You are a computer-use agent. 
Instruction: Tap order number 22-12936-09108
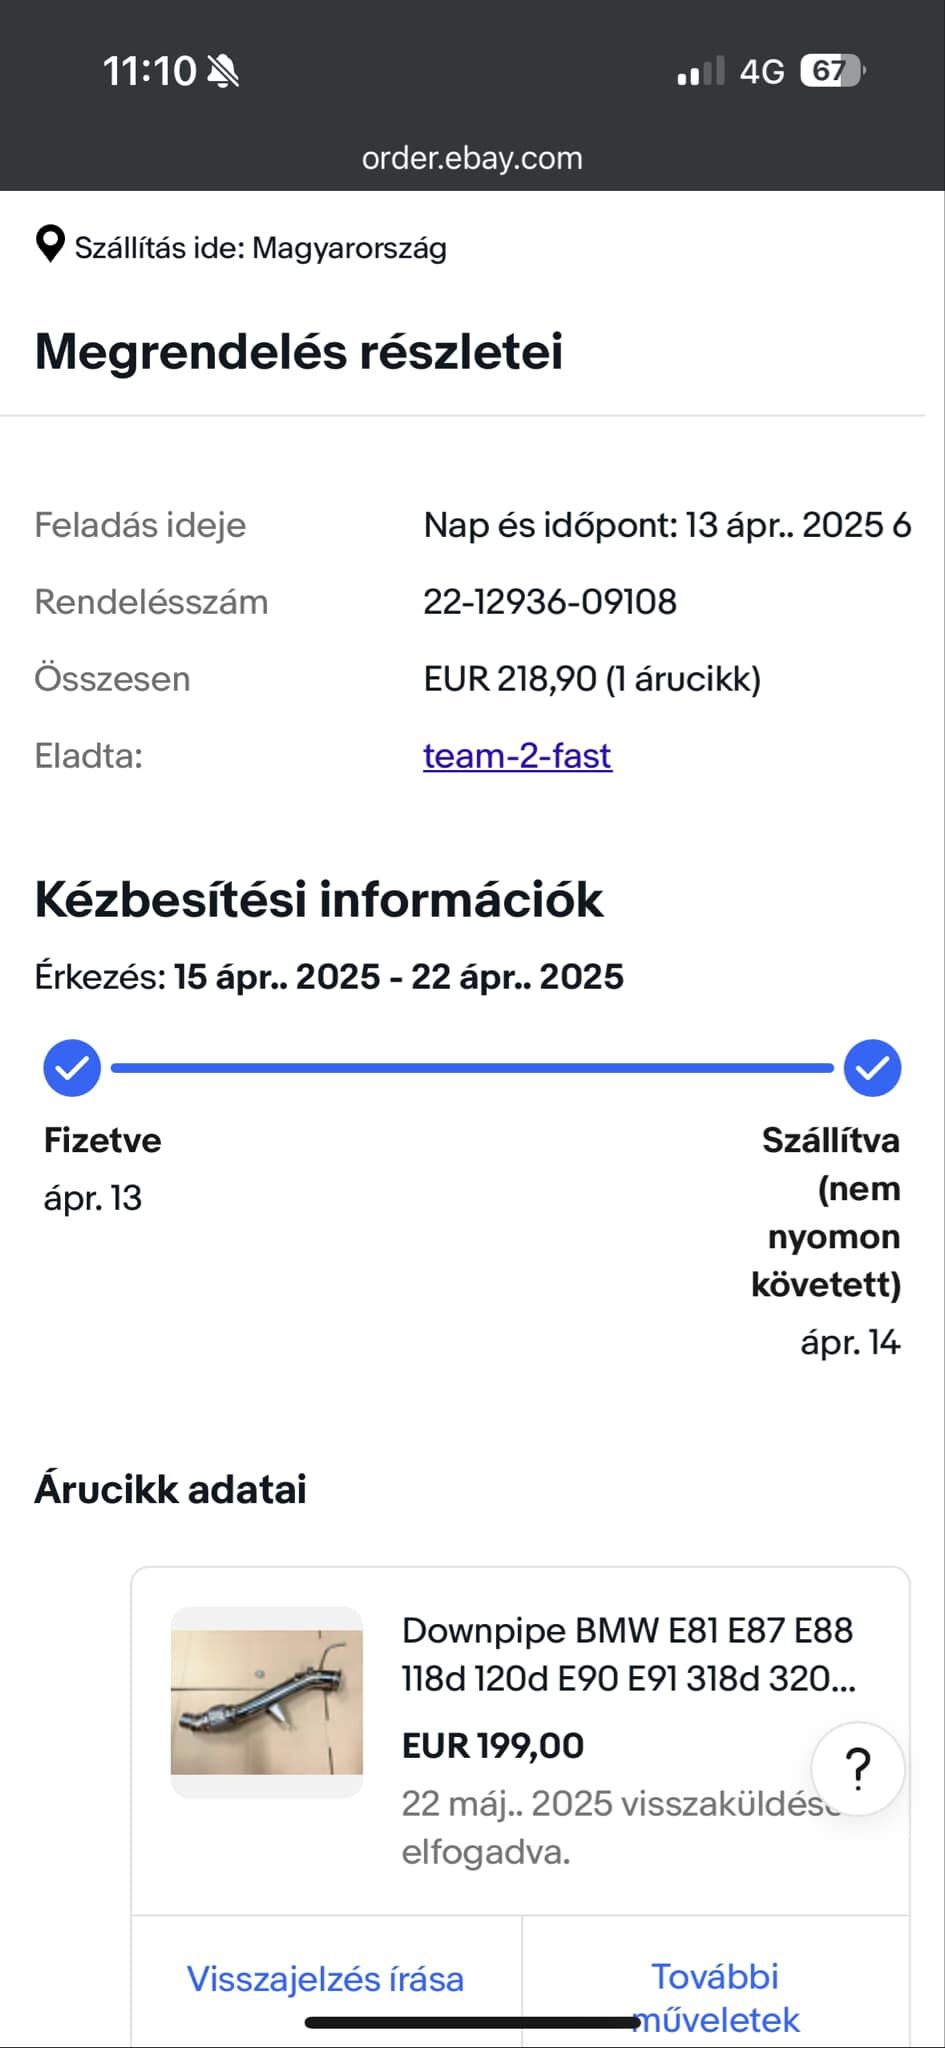coord(550,602)
